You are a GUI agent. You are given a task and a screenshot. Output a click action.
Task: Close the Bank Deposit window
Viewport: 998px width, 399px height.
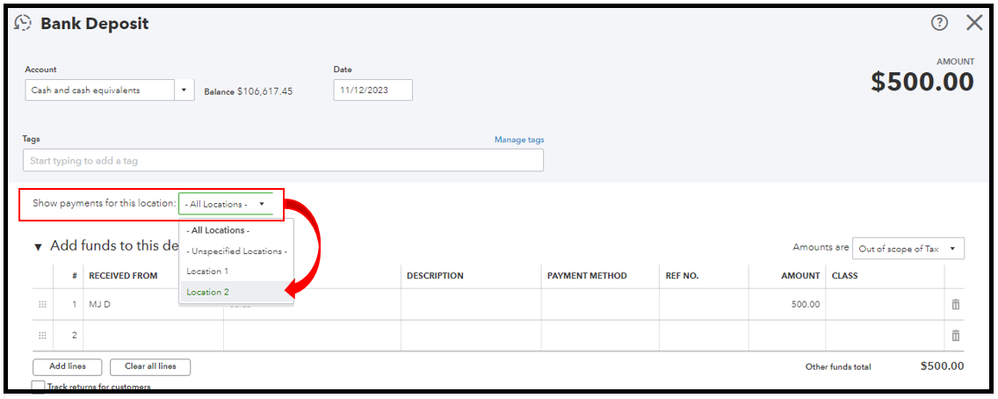coord(974,23)
